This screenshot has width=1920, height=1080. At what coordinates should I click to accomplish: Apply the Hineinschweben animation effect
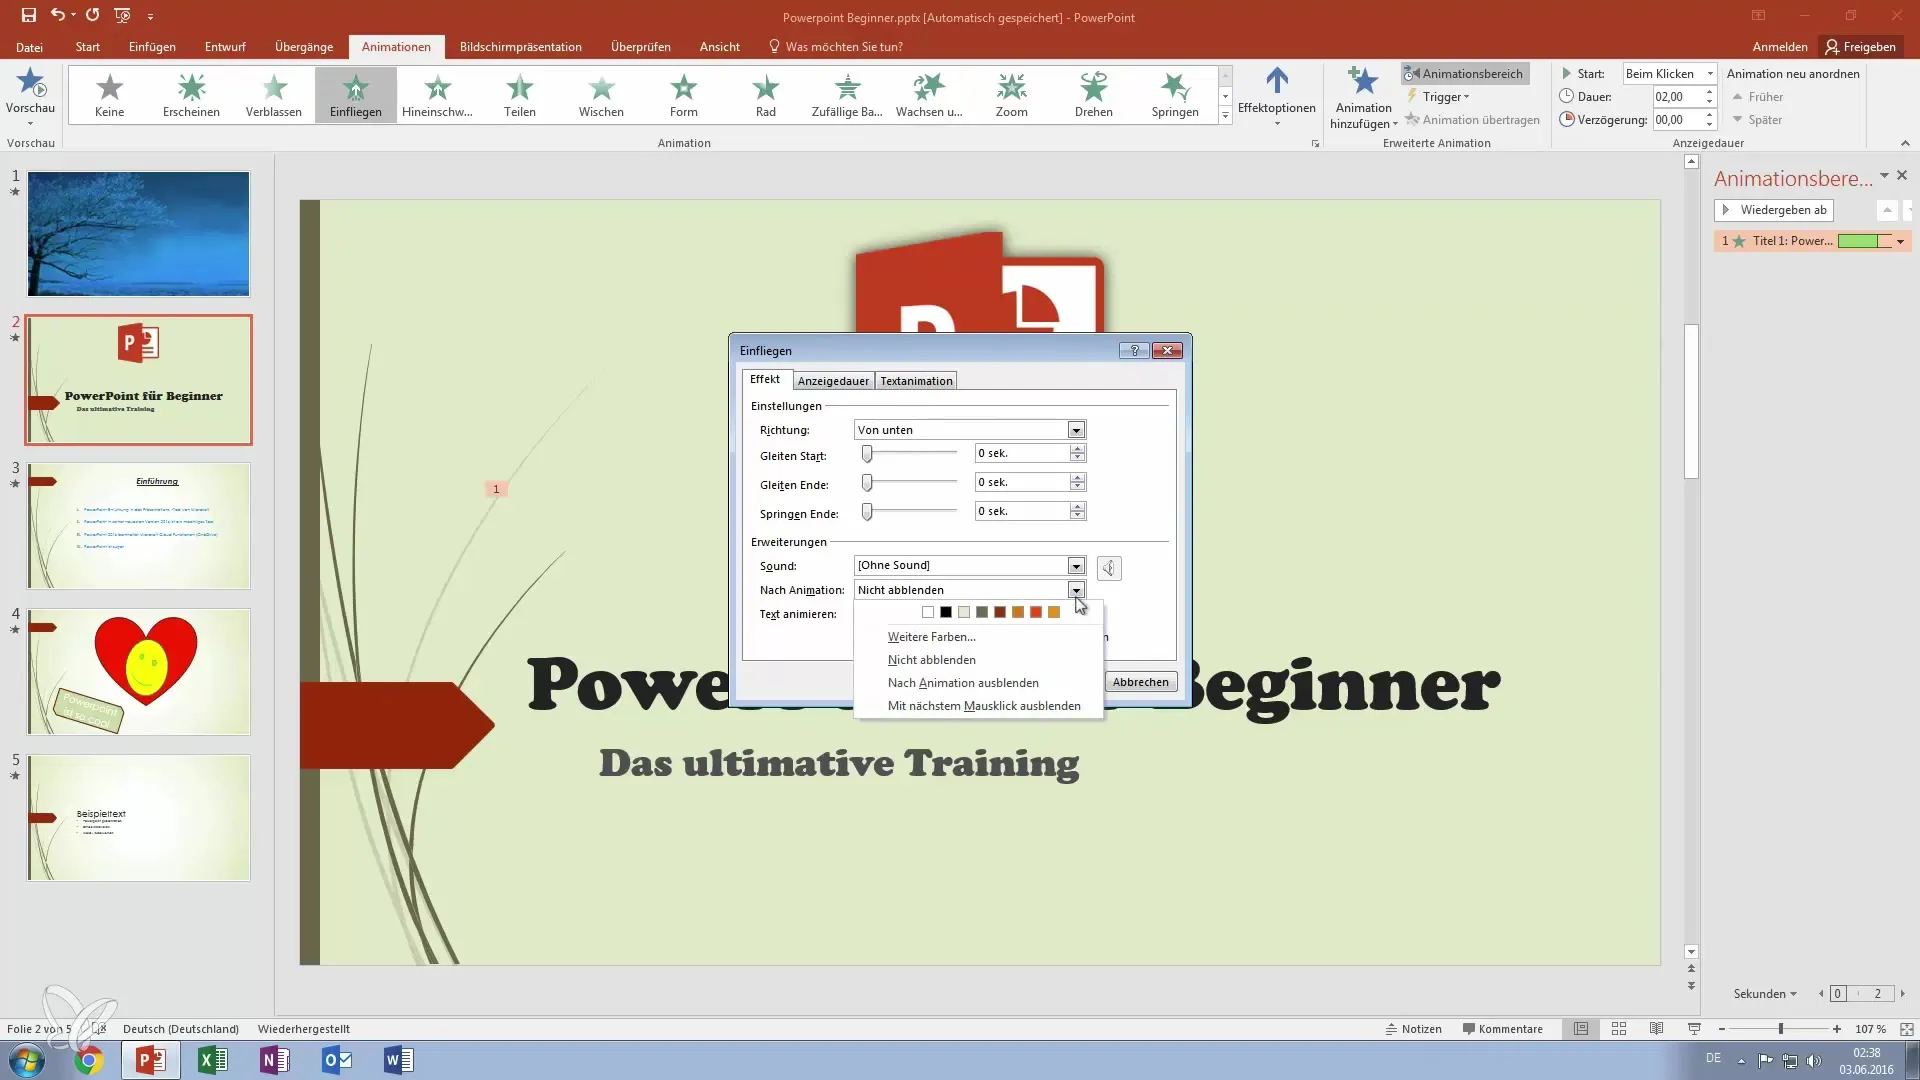point(437,95)
